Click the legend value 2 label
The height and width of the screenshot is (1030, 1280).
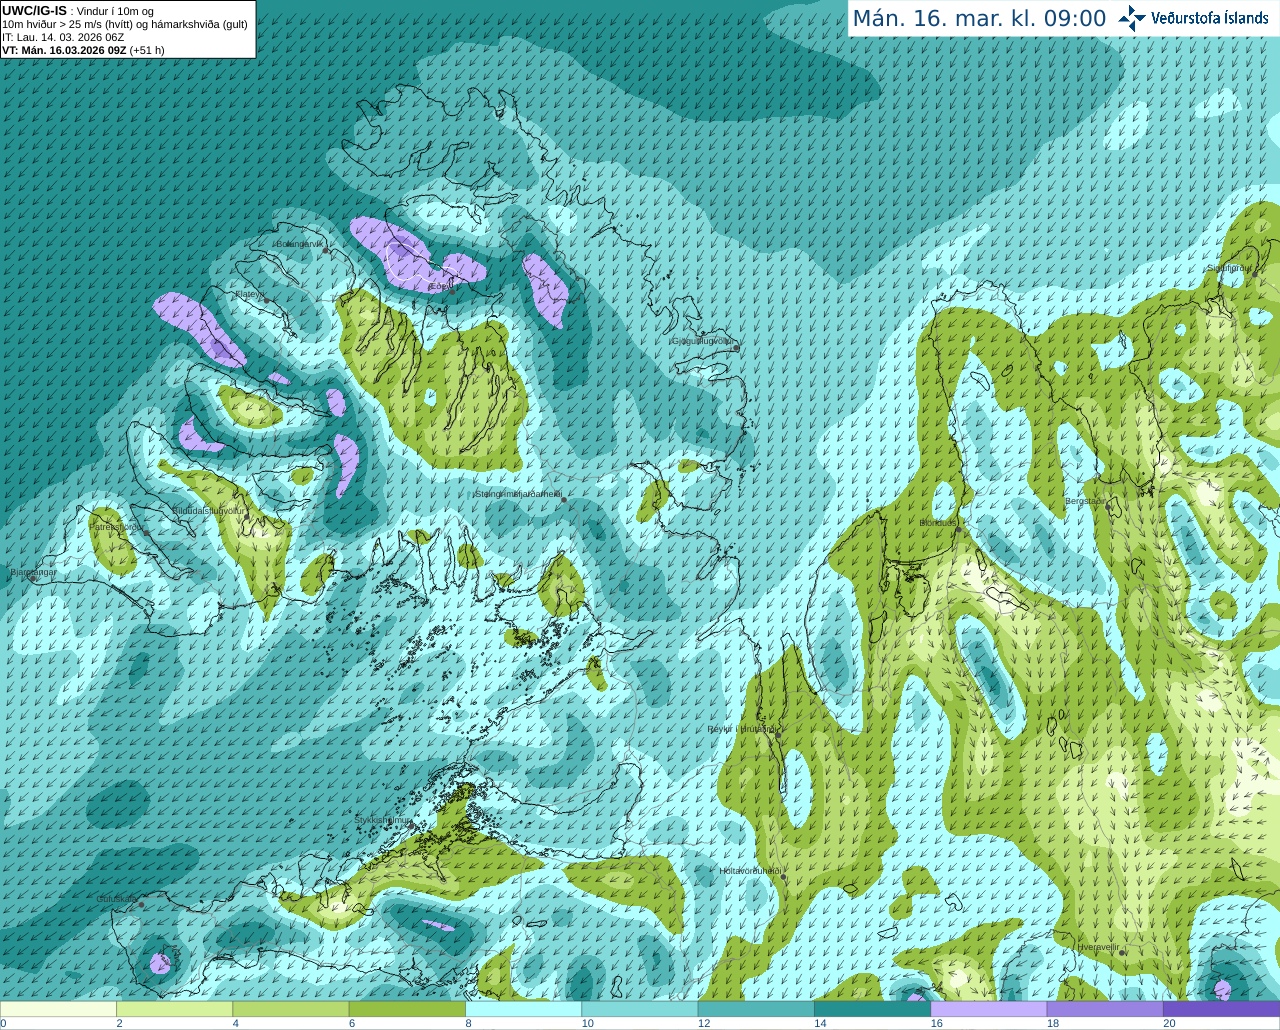[x=119, y=1023]
